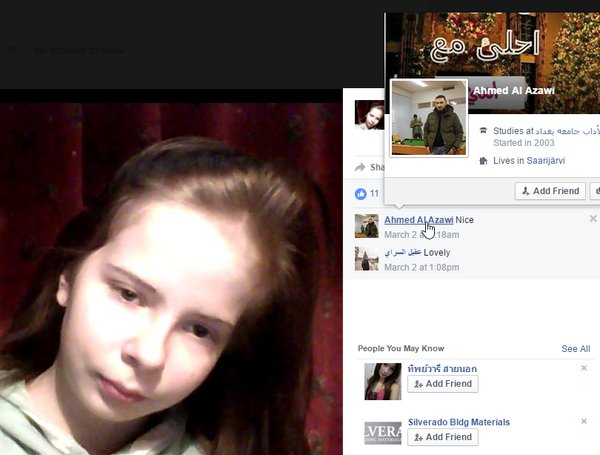Add Friend for ทิพย์วารี สายนอก
Screen dimensions: 600x455
tap(443, 384)
